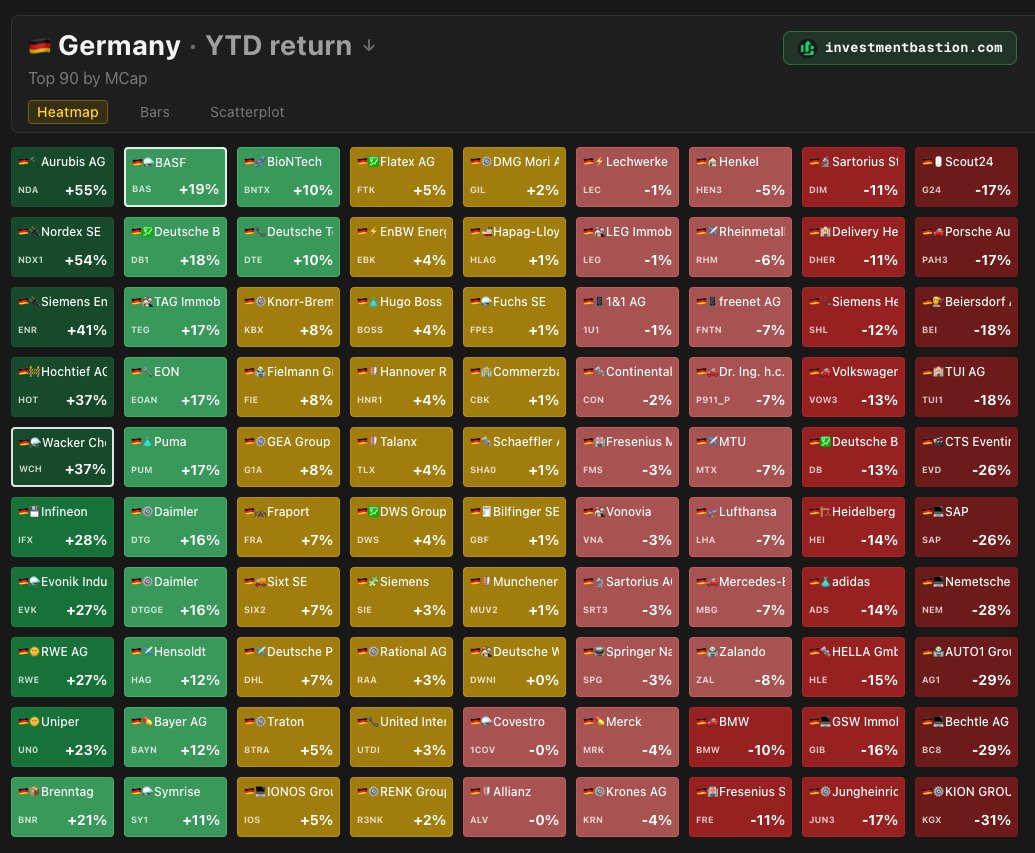
Task: Click the Scout24 phone icon
Action: [x=938, y=162]
